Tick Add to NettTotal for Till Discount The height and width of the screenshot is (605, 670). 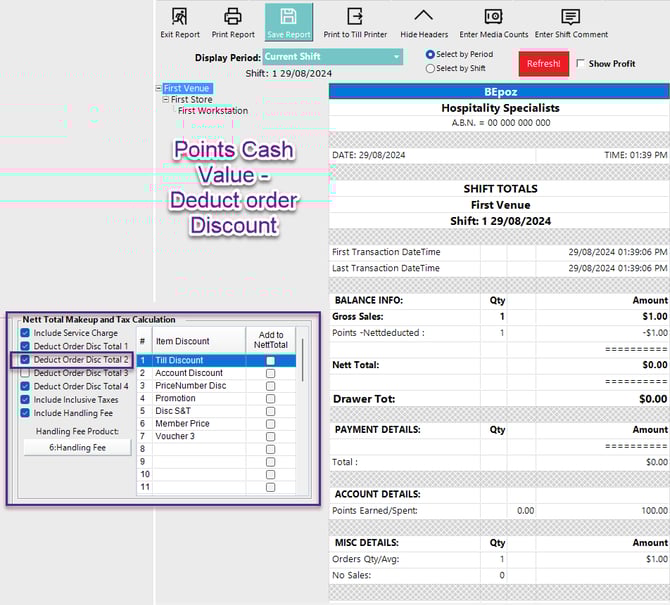click(270, 360)
